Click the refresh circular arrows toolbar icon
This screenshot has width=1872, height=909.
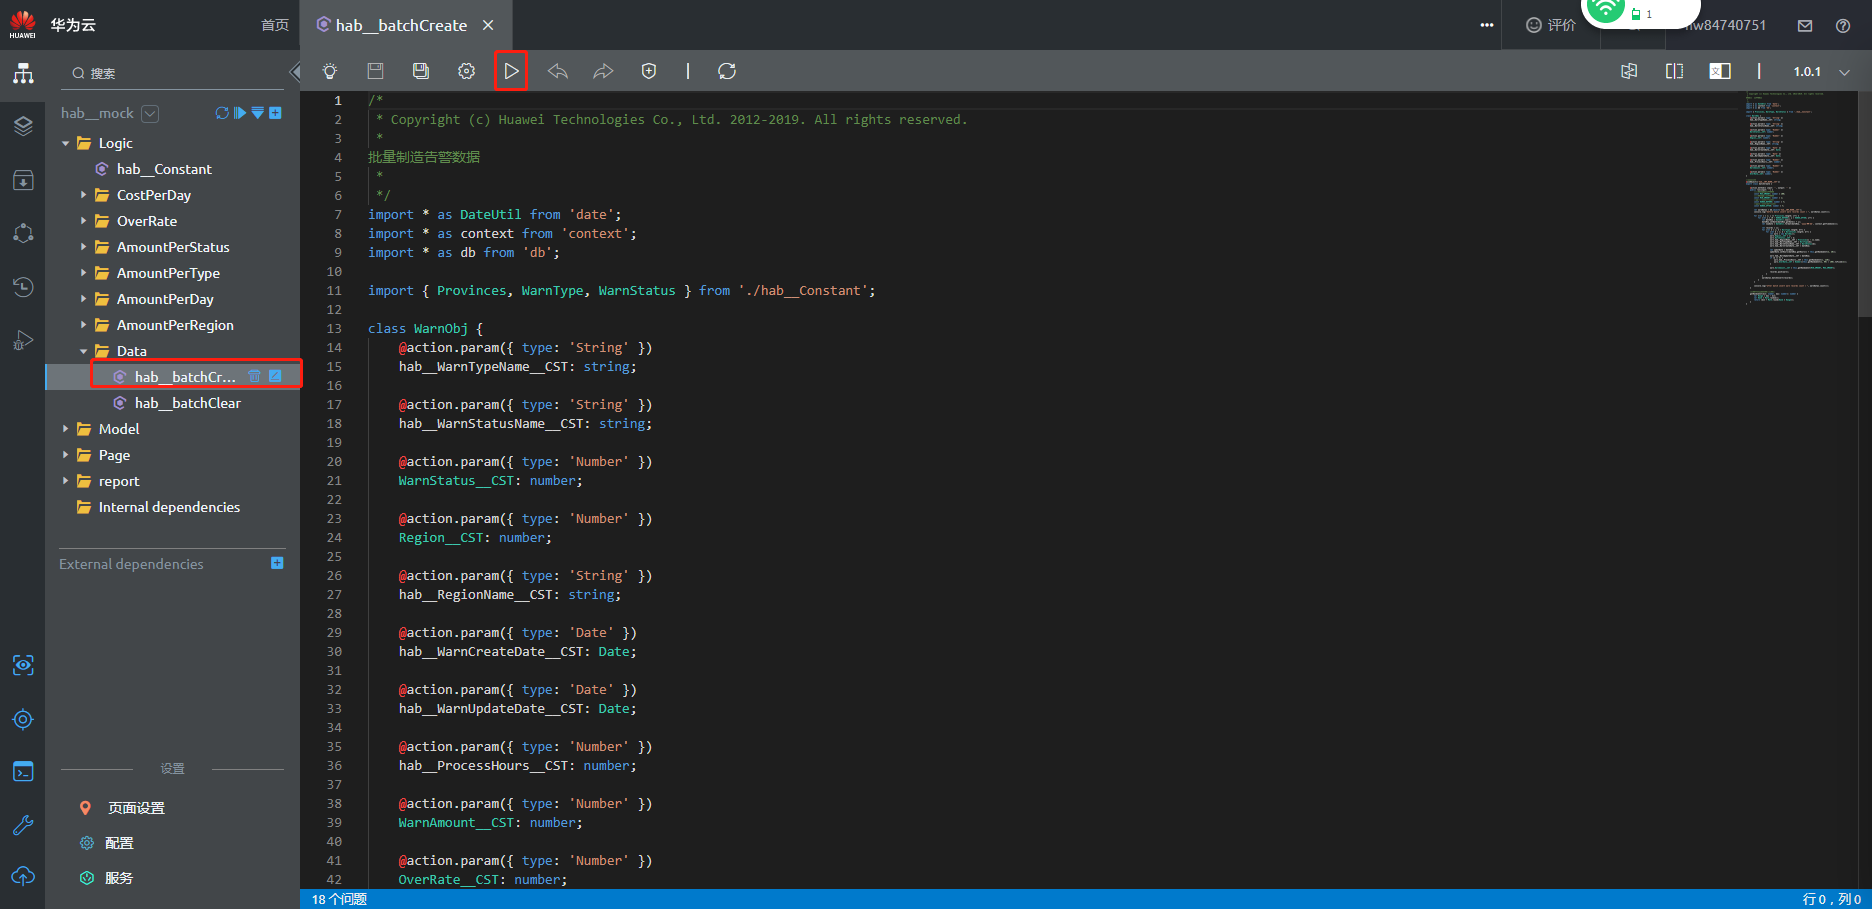coord(727,71)
